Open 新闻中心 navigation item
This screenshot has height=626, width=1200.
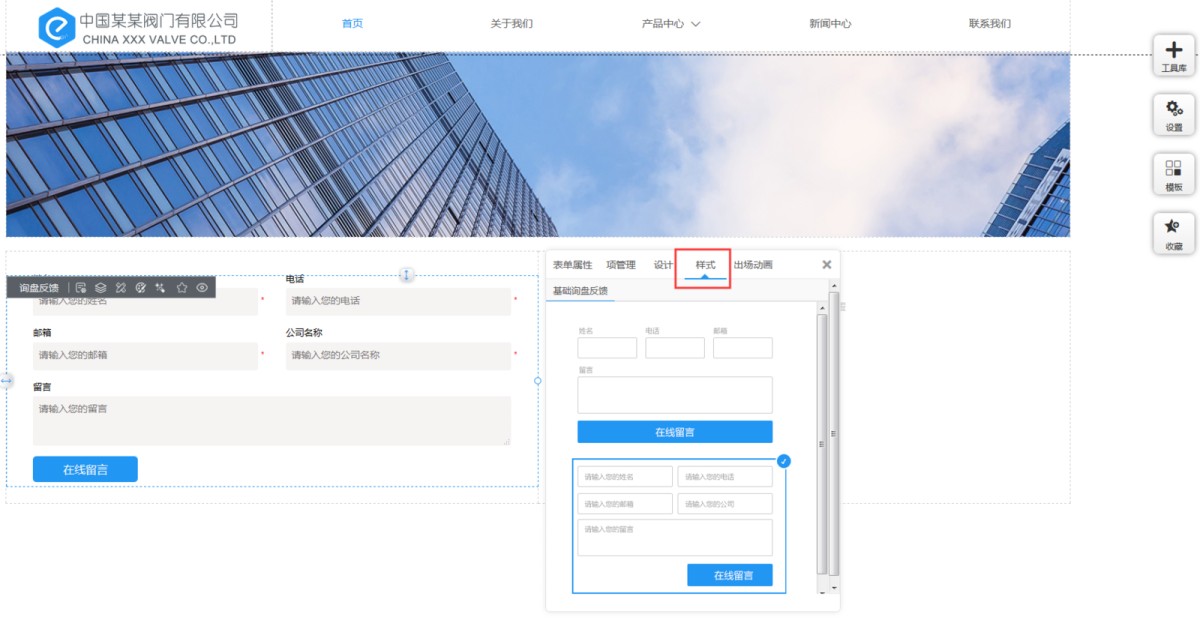(x=830, y=24)
